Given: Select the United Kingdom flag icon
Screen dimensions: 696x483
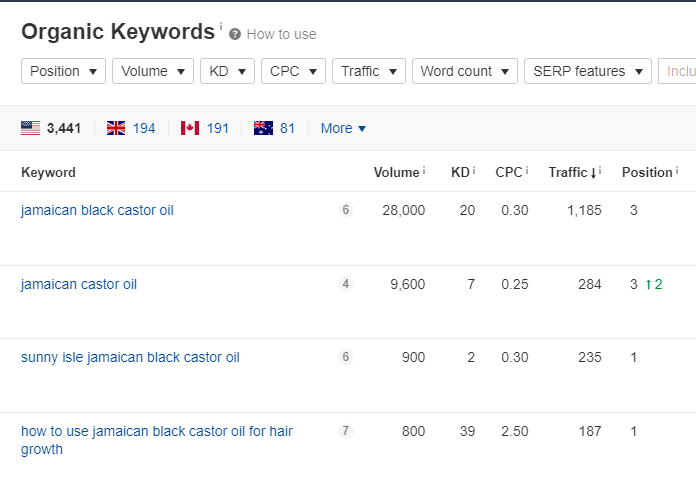Looking at the screenshot, I should [x=116, y=128].
